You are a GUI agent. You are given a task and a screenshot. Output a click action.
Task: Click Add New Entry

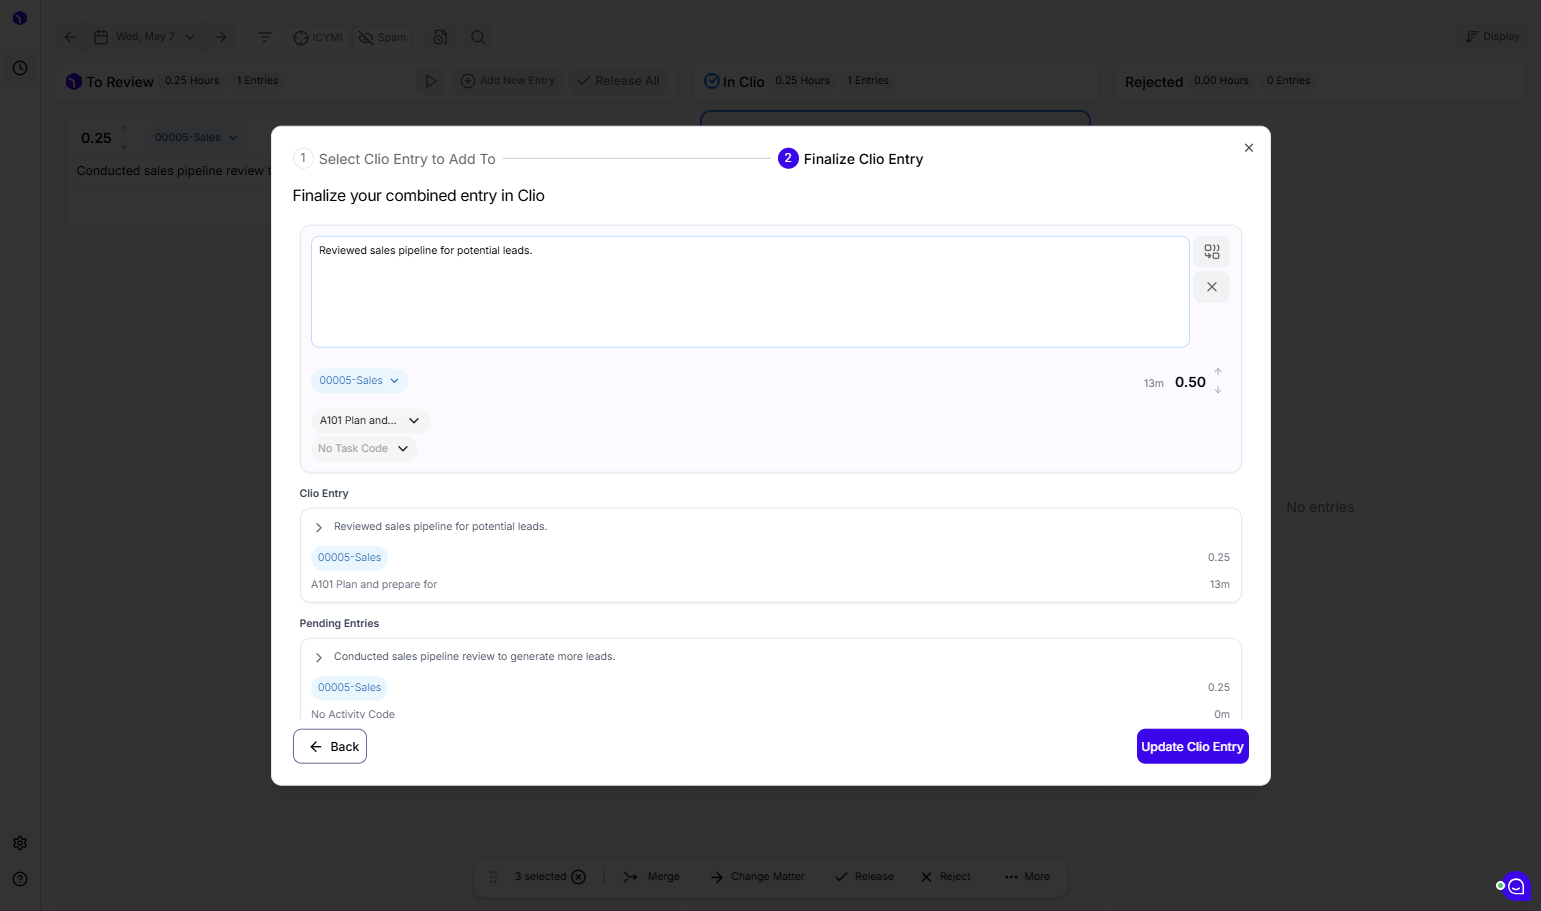pyautogui.click(x=508, y=81)
